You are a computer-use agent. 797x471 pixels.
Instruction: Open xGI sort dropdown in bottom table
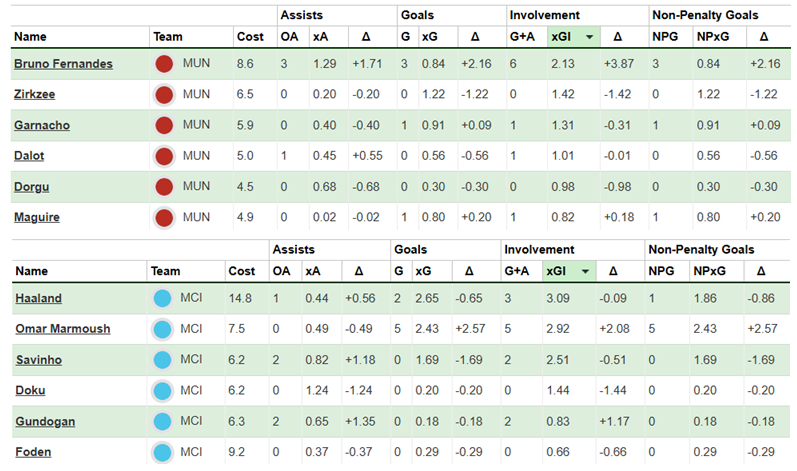pyautogui.click(x=582, y=271)
